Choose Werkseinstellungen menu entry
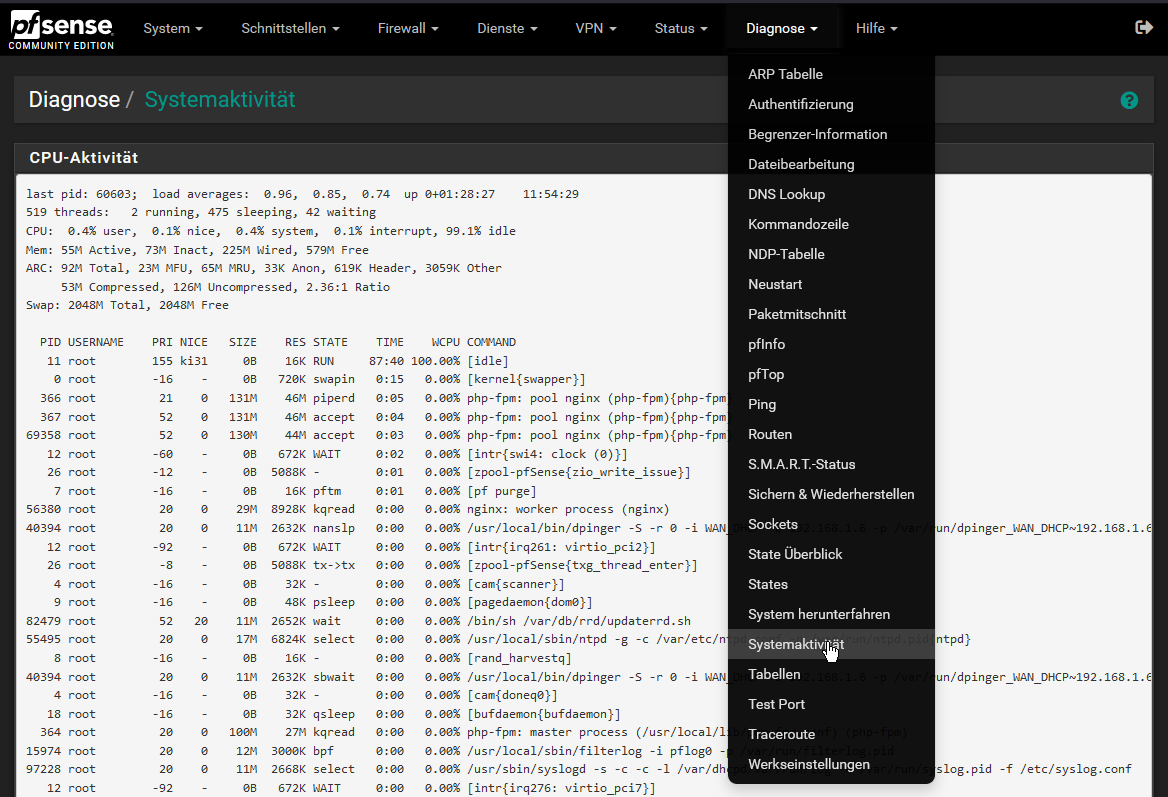 (831, 764)
